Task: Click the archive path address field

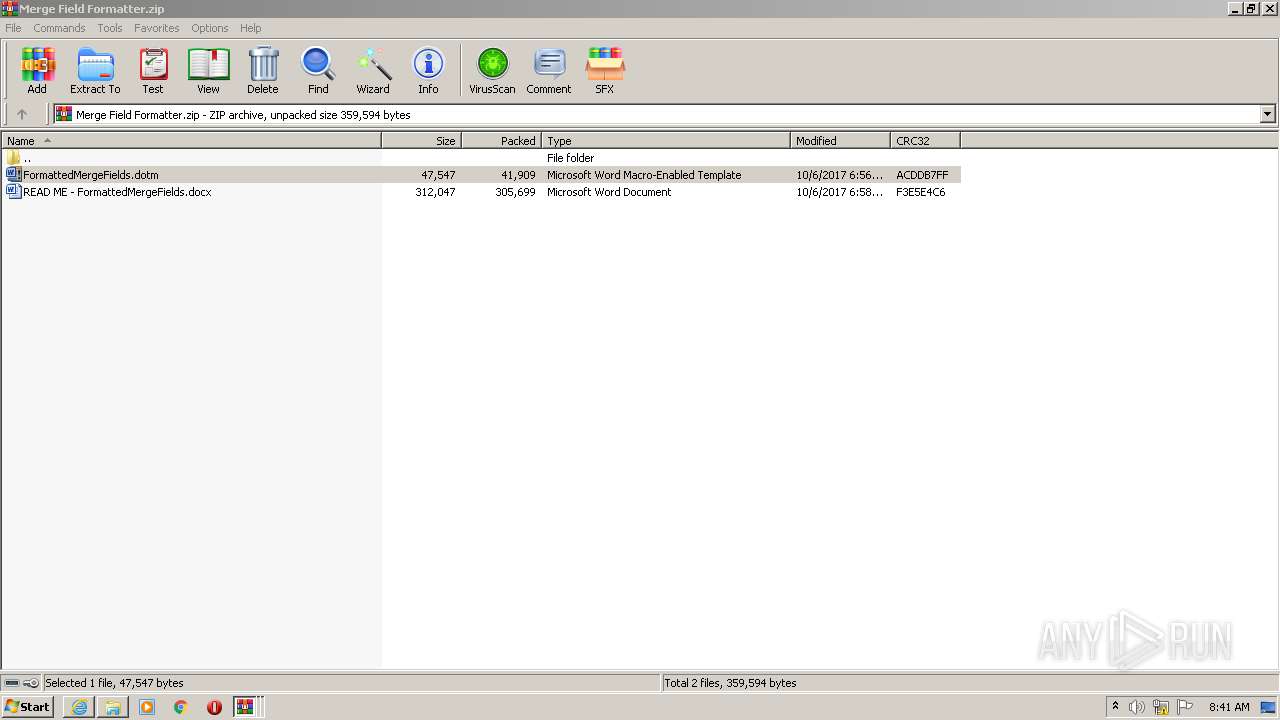Action: [665, 114]
